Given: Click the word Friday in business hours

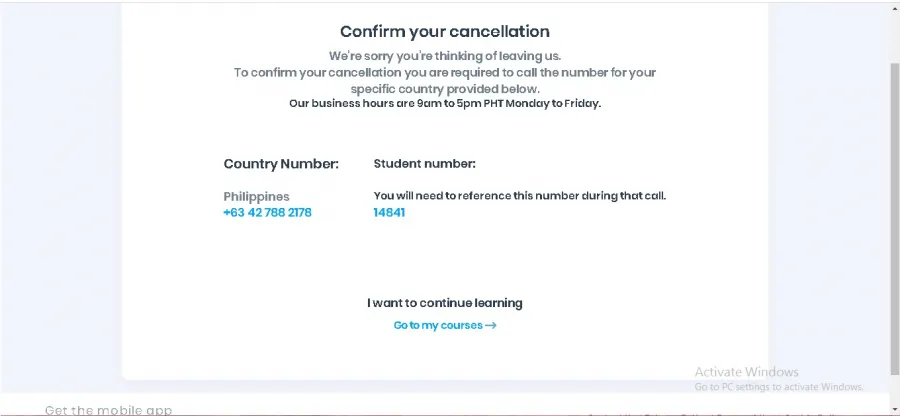Looking at the screenshot, I should 581,103.
